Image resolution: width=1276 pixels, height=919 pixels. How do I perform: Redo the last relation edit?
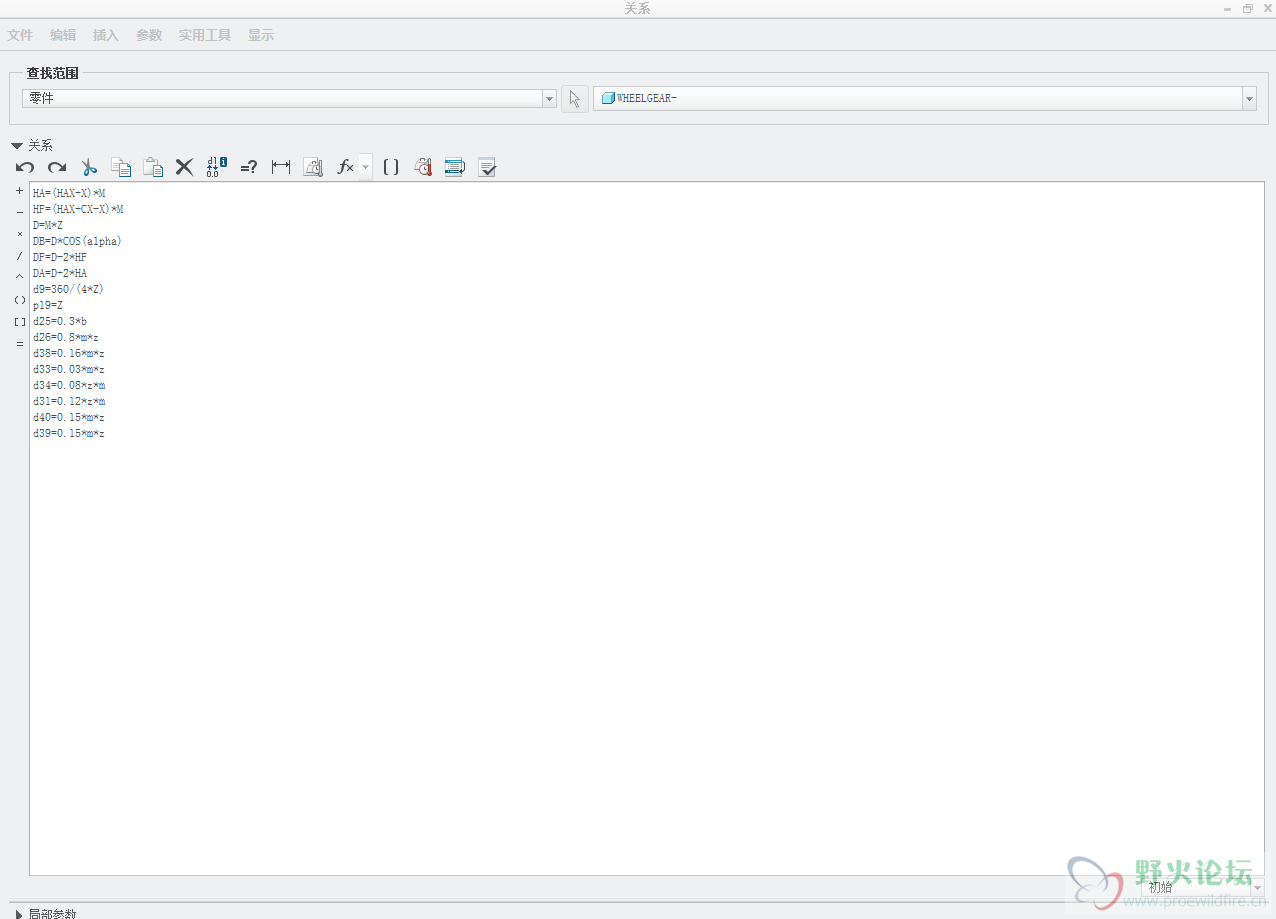tap(57, 167)
